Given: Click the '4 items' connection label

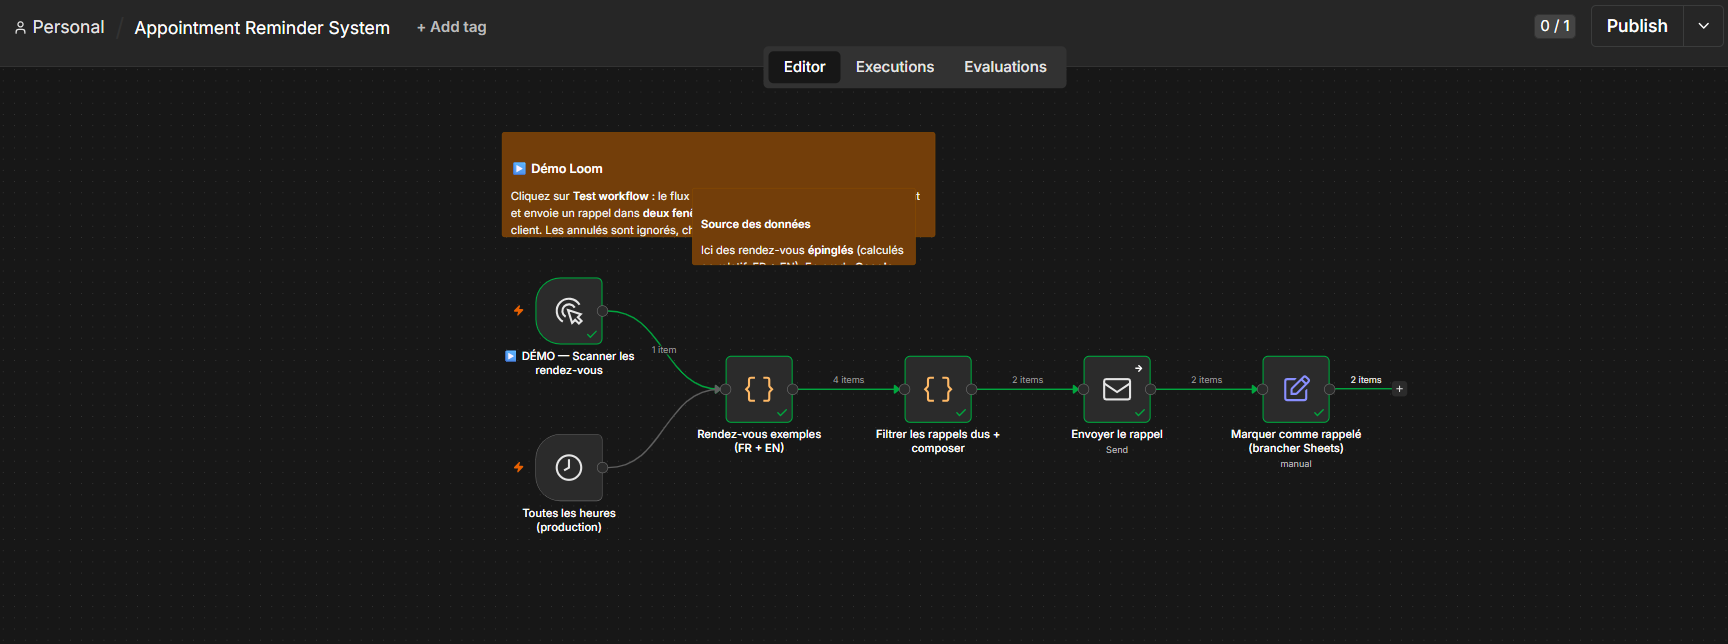Looking at the screenshot, I should [x=849, y=380].
